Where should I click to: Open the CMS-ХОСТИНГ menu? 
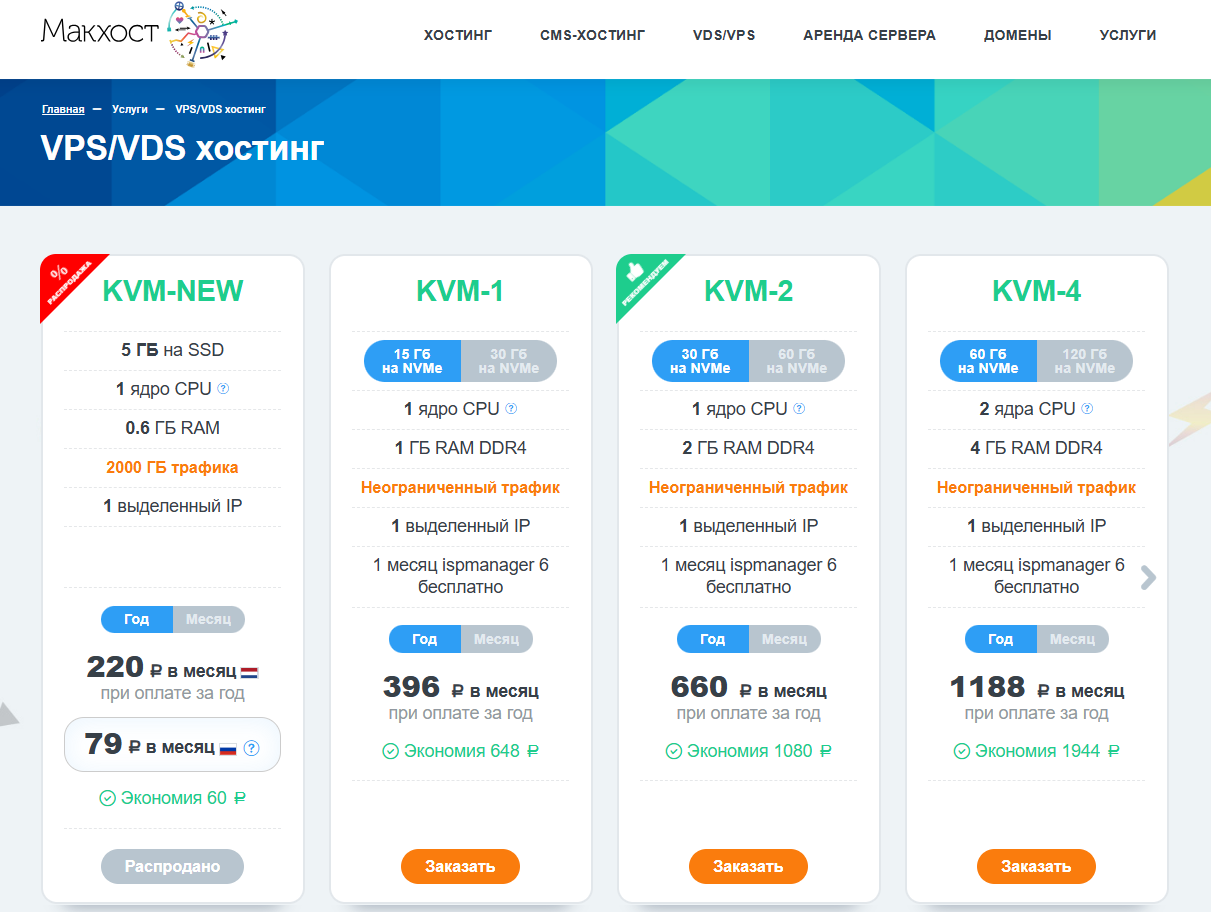tap(593, 35)
